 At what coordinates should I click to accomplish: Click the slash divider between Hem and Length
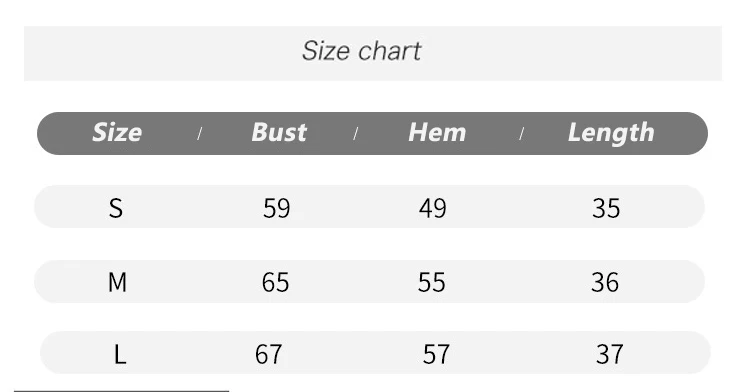click(x=521, y=134)
